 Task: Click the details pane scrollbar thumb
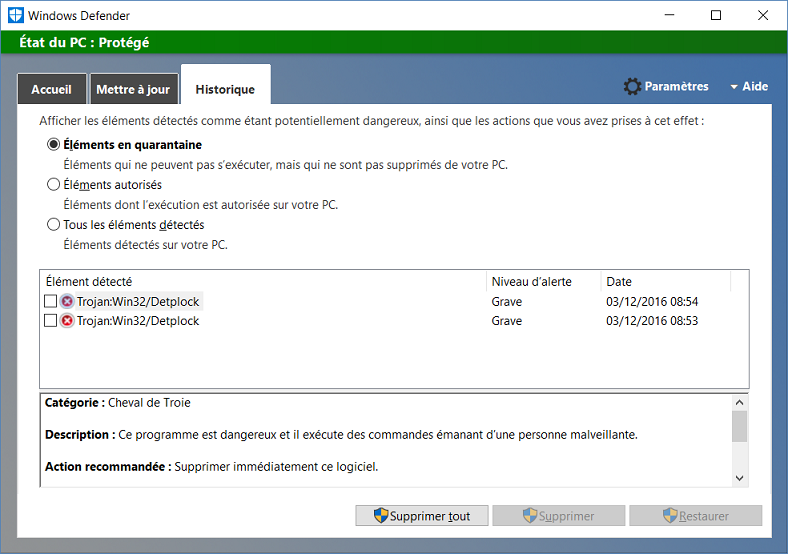[739, 426]
